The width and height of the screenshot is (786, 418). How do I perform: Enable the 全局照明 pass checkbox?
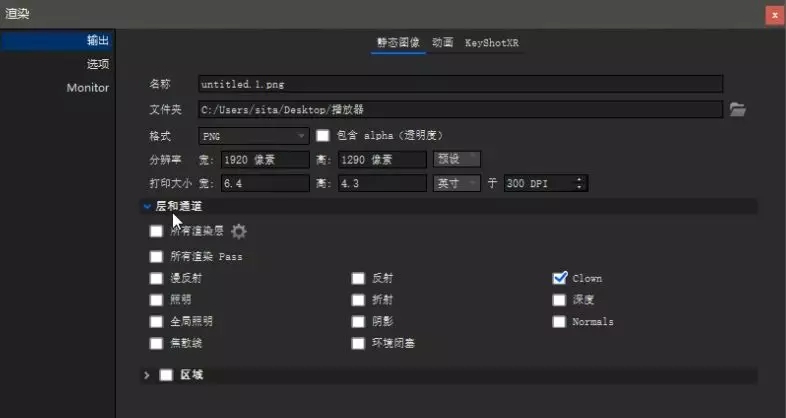coord(156,321)
